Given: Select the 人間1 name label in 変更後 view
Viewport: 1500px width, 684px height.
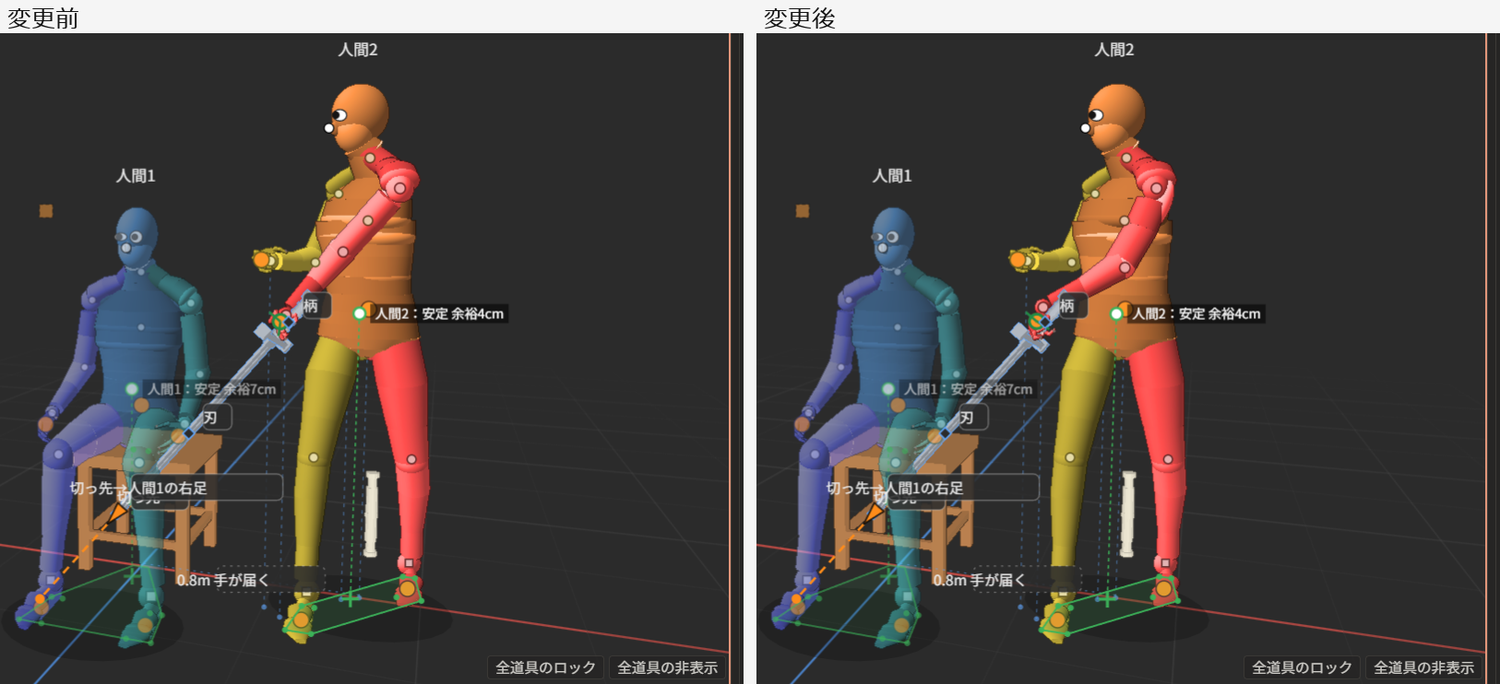Looking at the screenshot, I should (x=892, y=176).
